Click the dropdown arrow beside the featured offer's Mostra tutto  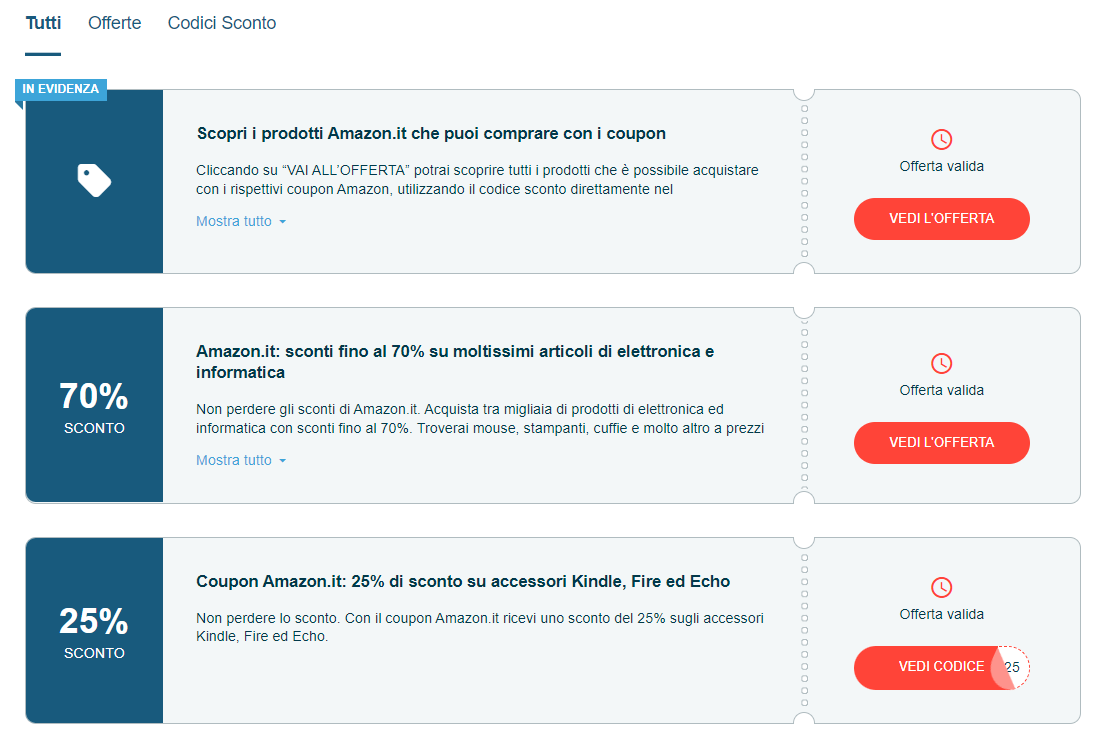coord(283,222)
